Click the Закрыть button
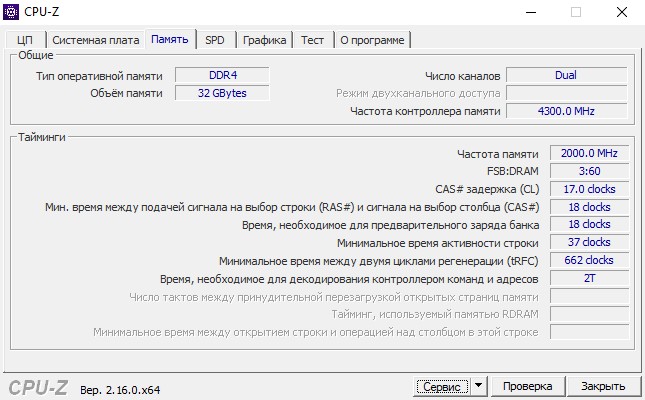645x400 pixels. point(603,386)
